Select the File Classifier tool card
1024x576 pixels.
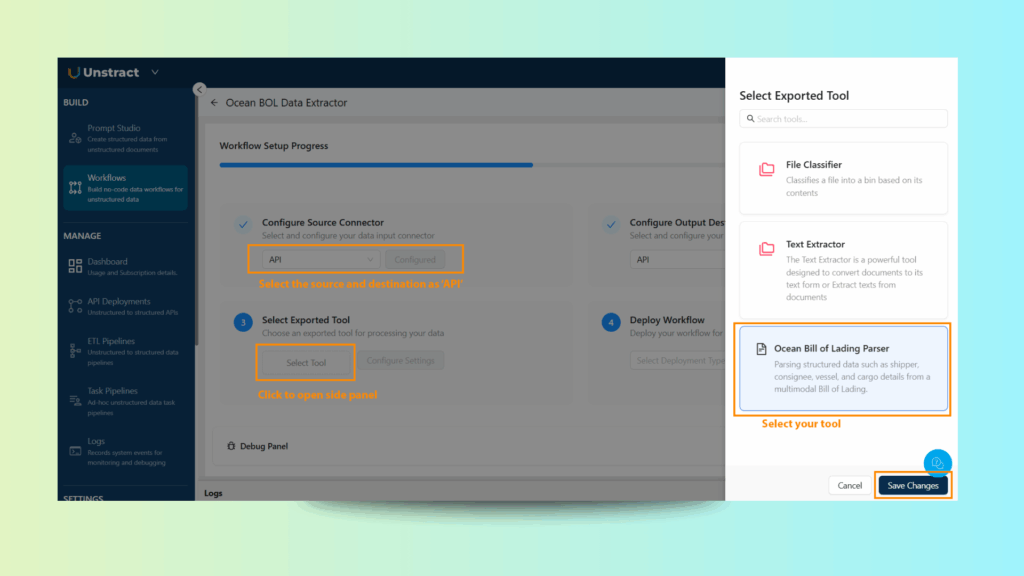pyautogui.click(x=843, y=178)
